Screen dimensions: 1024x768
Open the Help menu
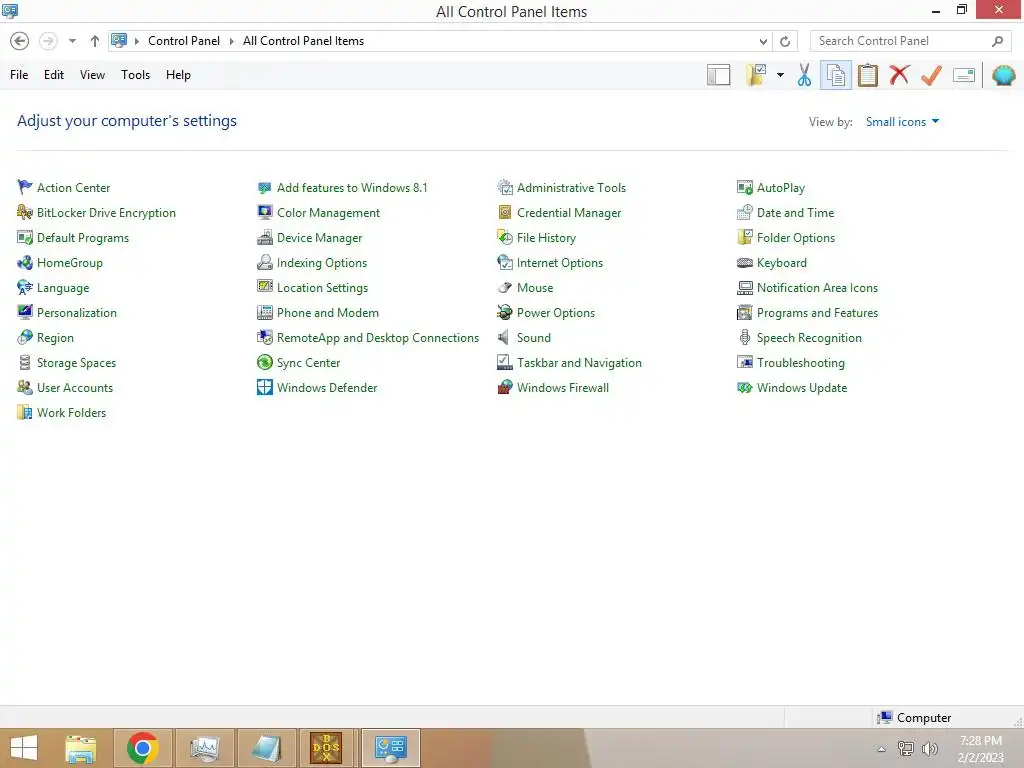[178, 75]
